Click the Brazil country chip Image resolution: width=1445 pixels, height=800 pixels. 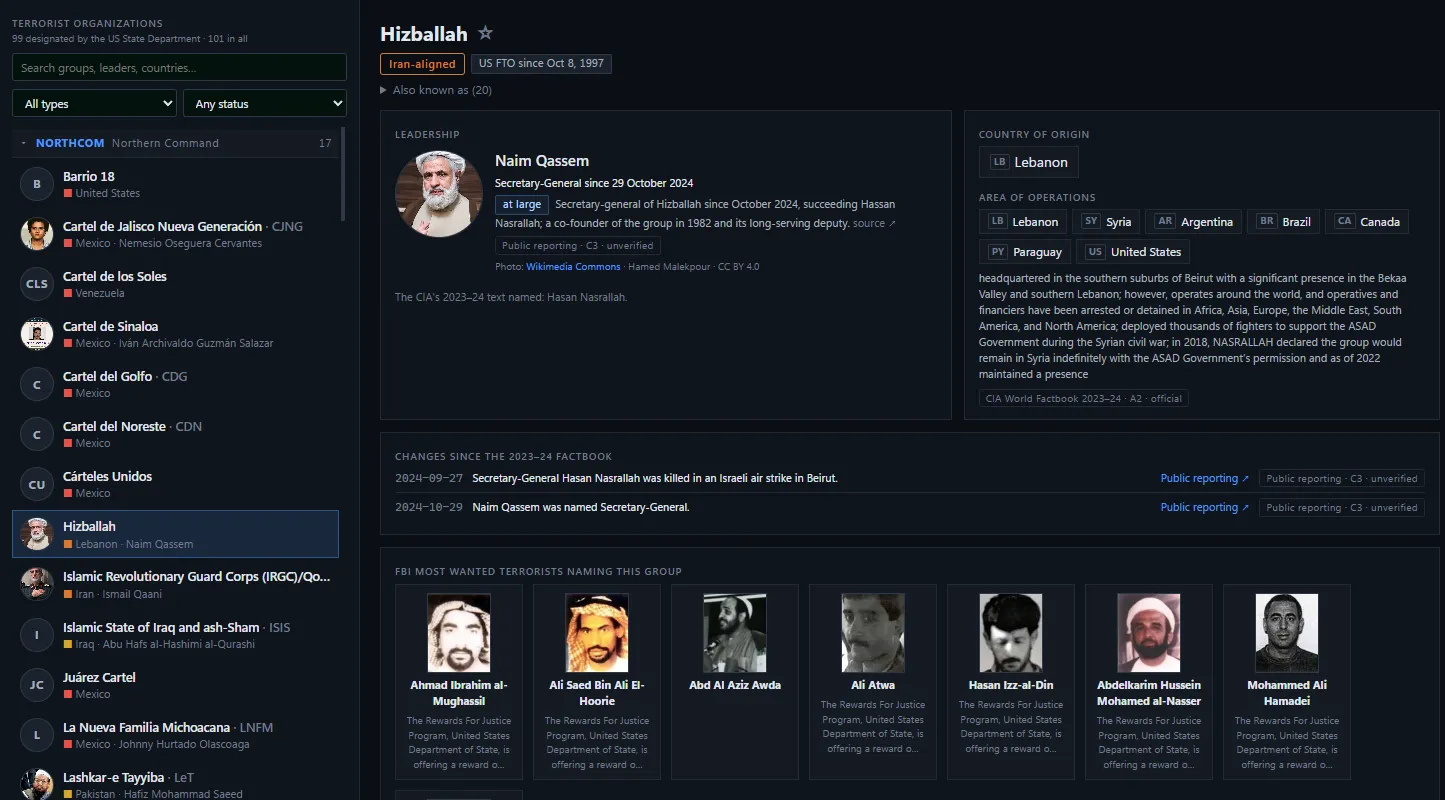pos(1284,222)
